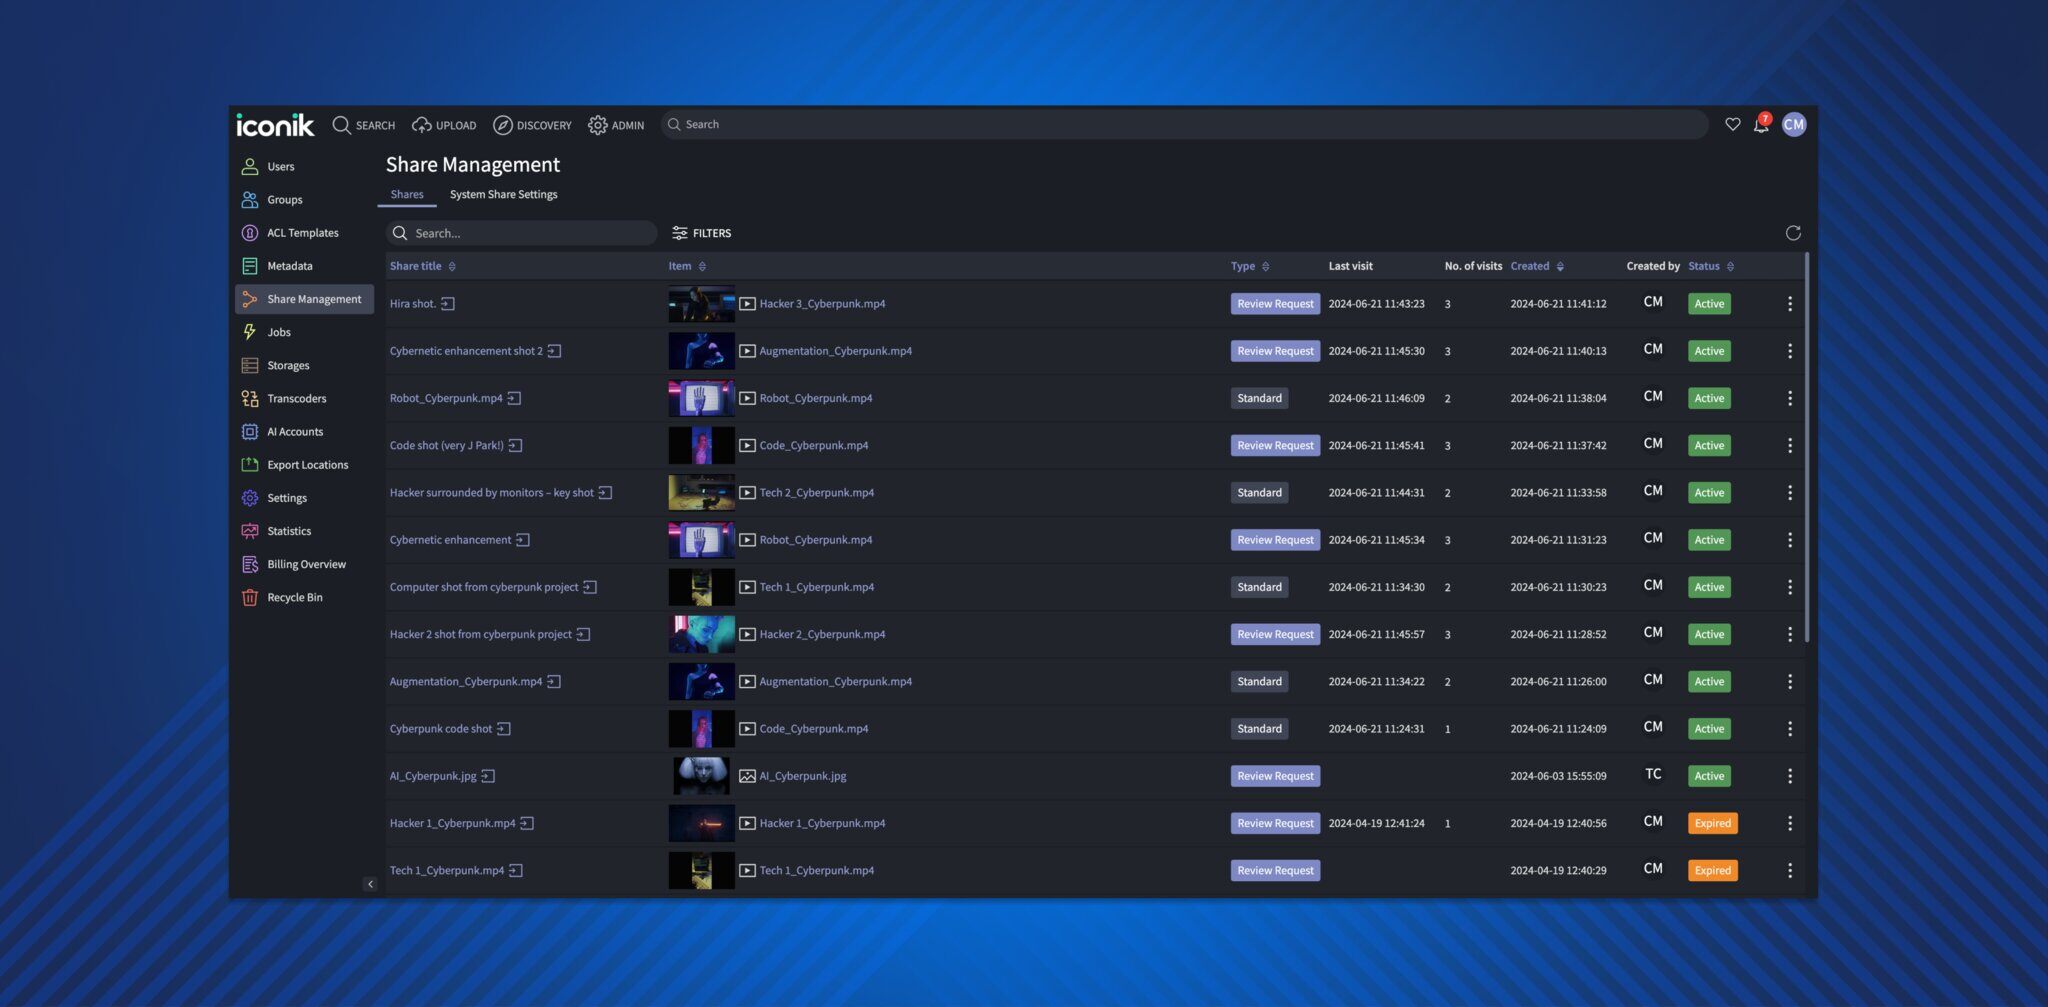
Task: Open Statistics in the sidebar
Action: coord(304,531)
